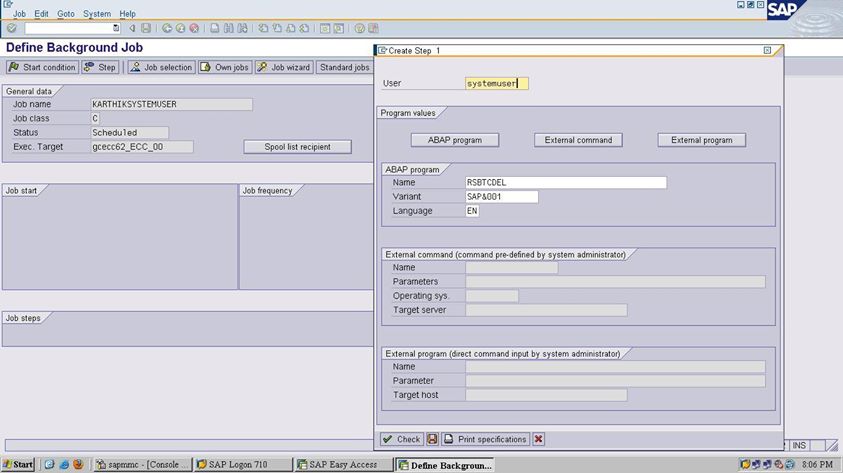Click the yellow Help question mark icon

coord(359,28)
